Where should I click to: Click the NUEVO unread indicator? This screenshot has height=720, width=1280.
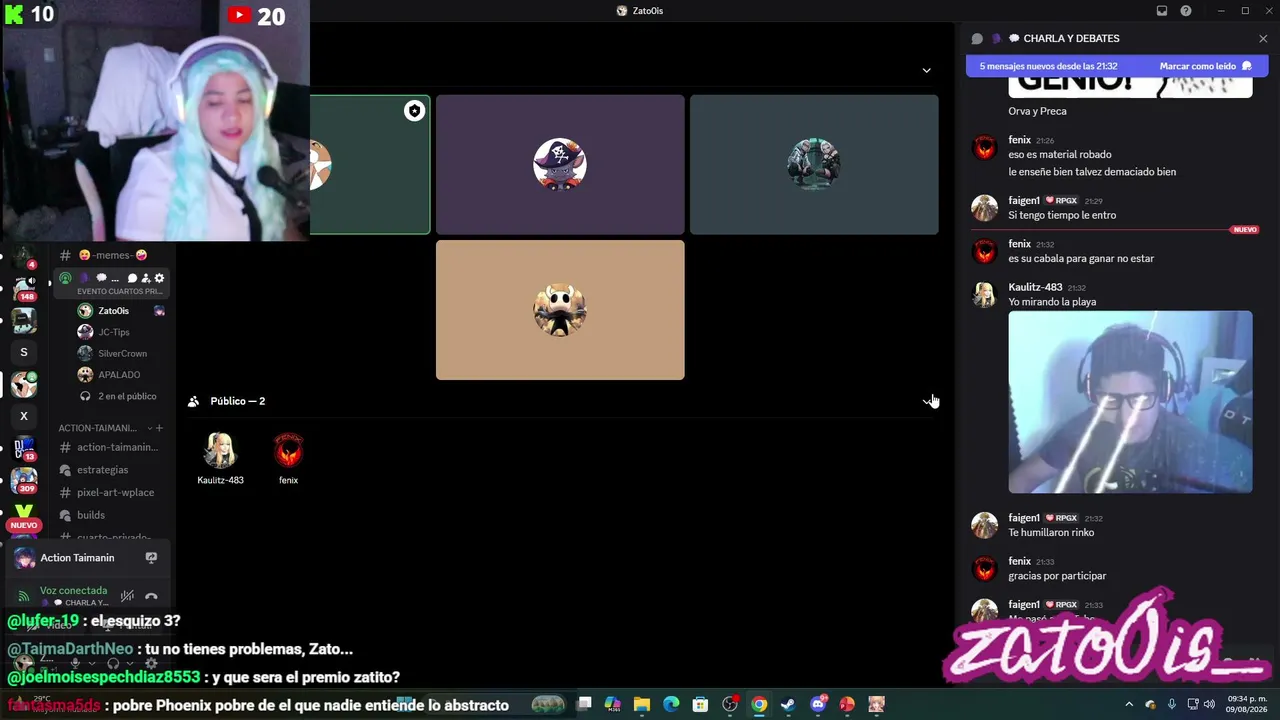24,525
